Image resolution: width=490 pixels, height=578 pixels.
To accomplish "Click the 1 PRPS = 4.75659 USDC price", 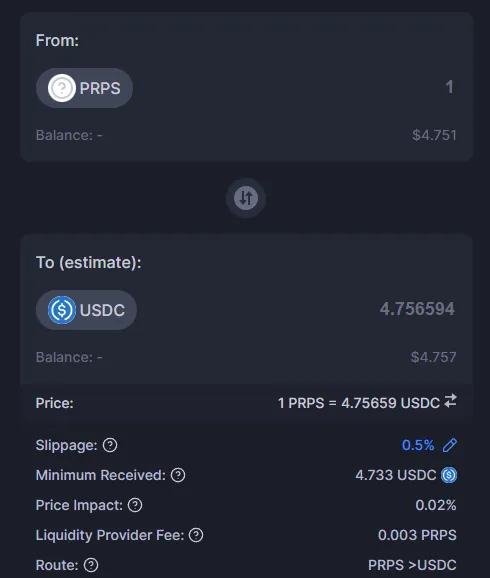I will coord(359,403).
